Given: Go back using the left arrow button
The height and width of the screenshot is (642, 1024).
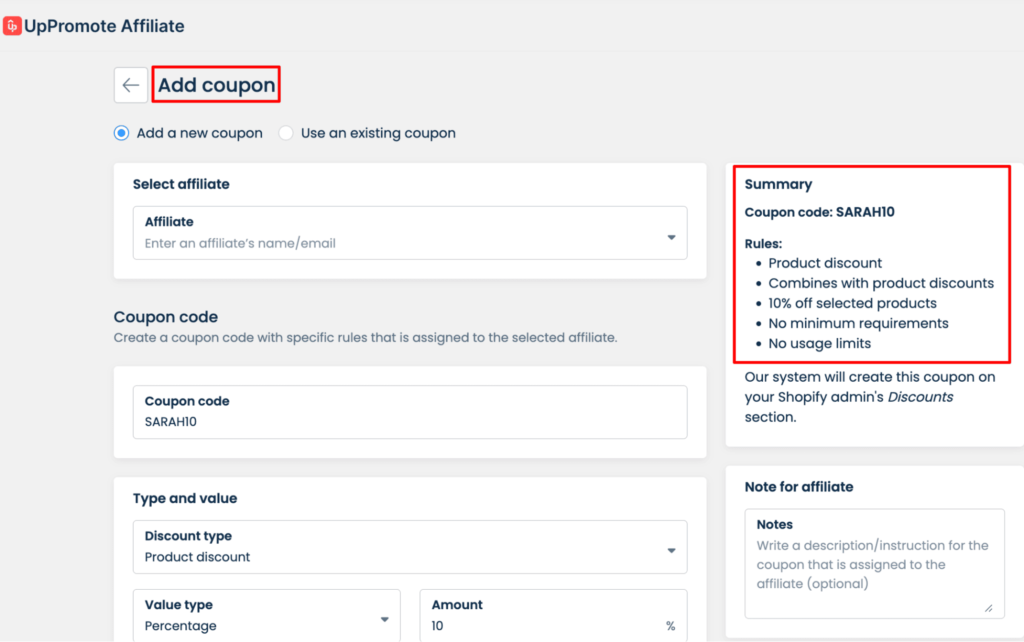Looking at the screenshot, I should pos(130,85).
